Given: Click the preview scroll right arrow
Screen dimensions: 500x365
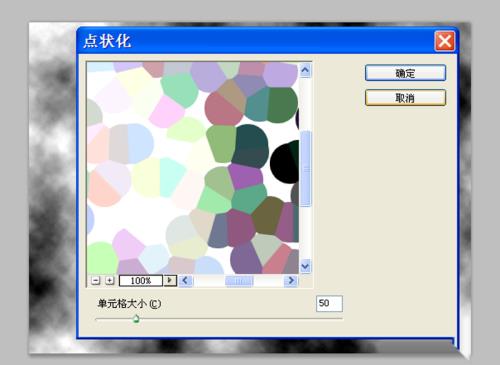Looking at the screenshot, I should coord(291,281).
